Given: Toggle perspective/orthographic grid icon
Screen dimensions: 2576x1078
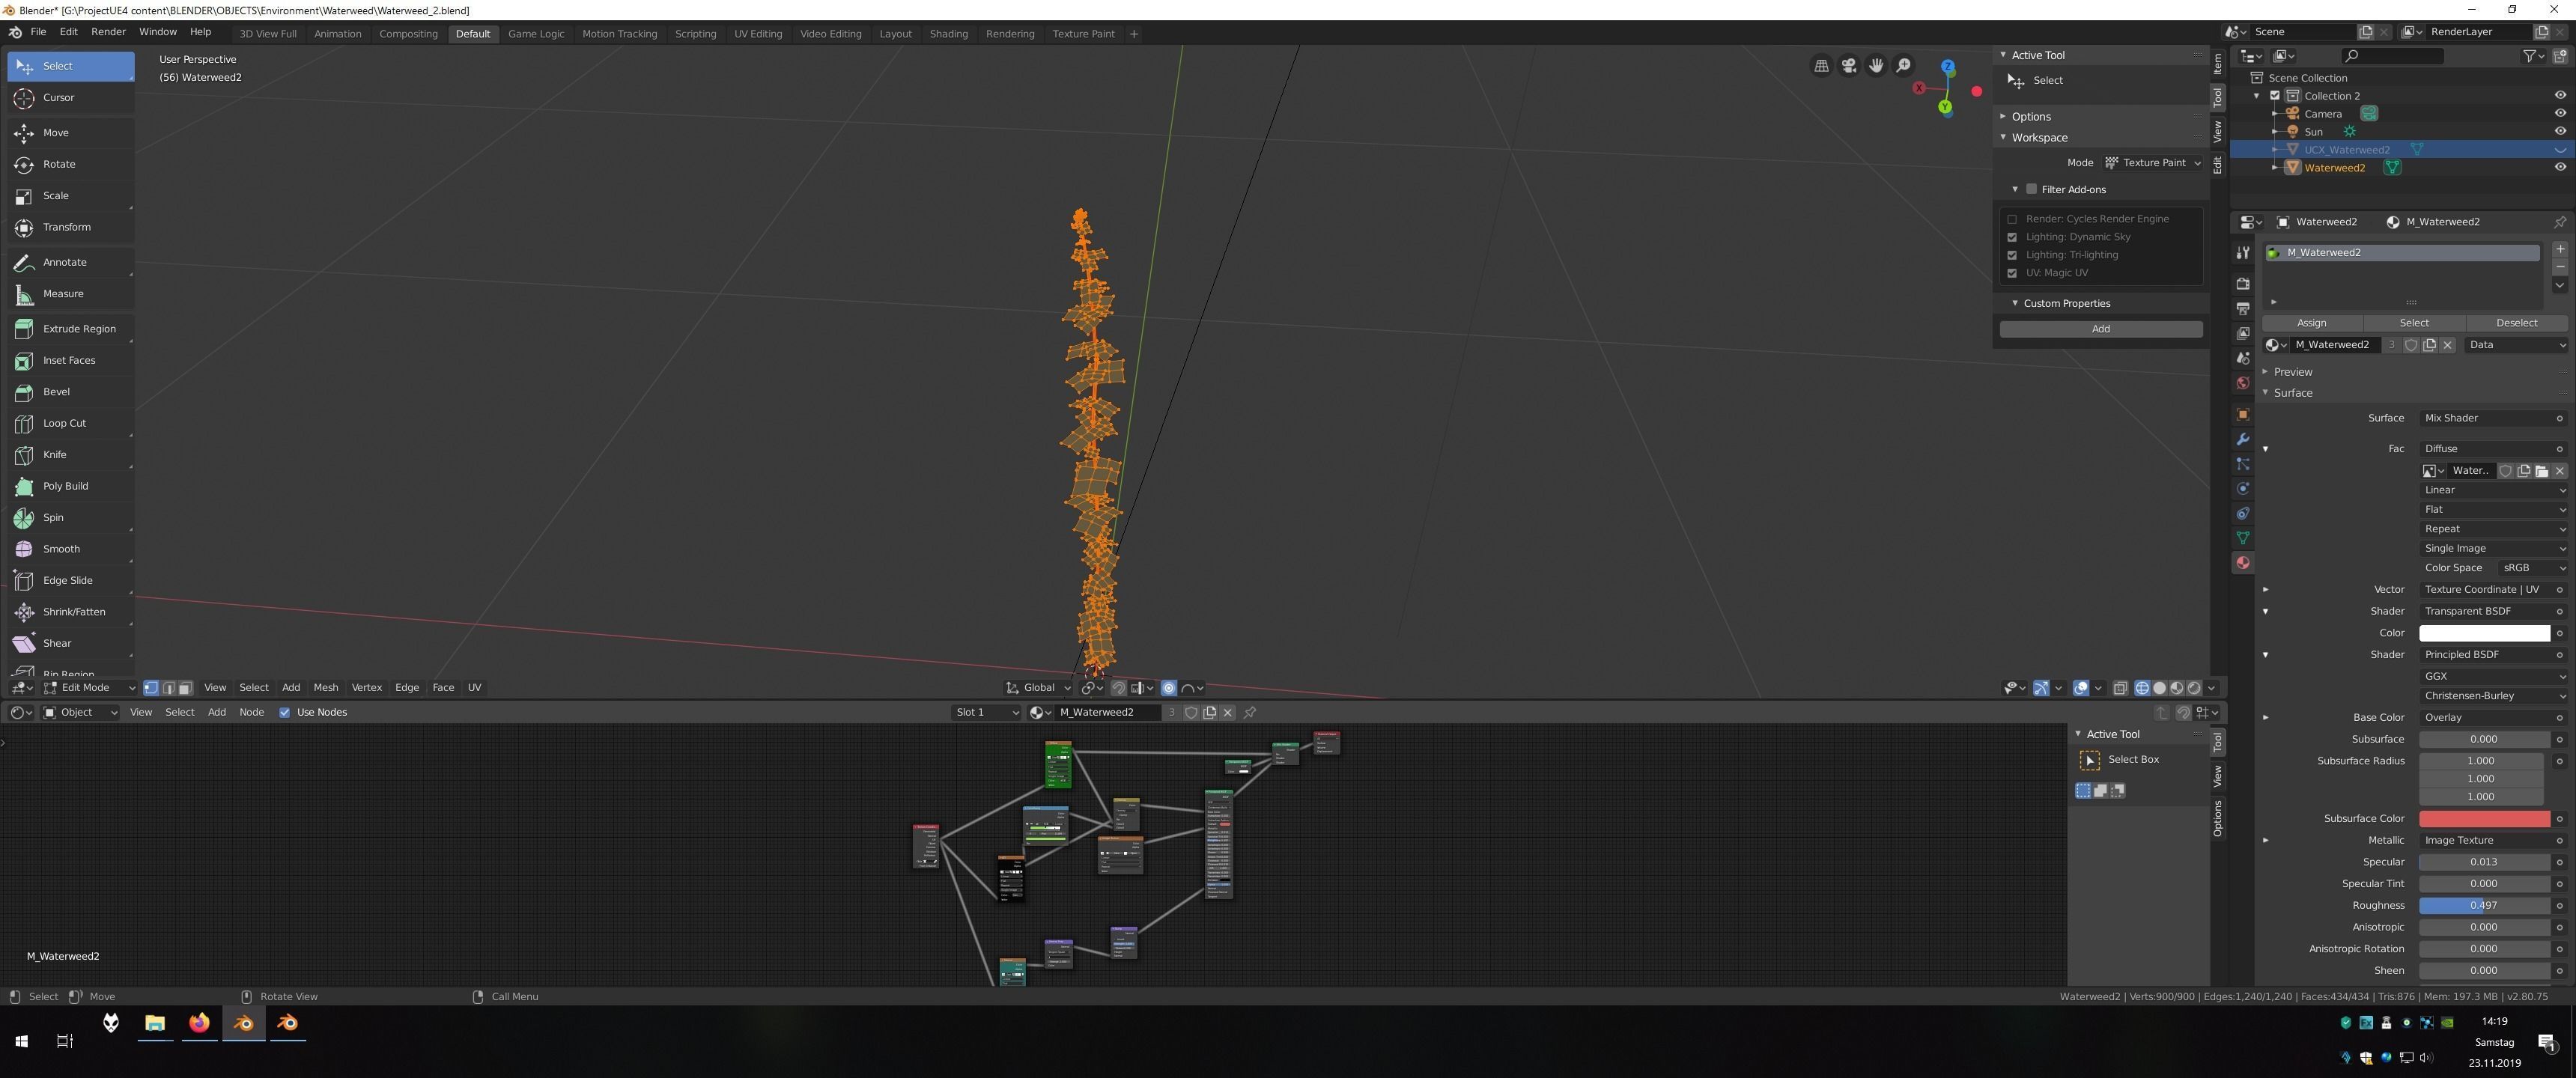Looking at the screenshot, I should [x=1821, y=66].
